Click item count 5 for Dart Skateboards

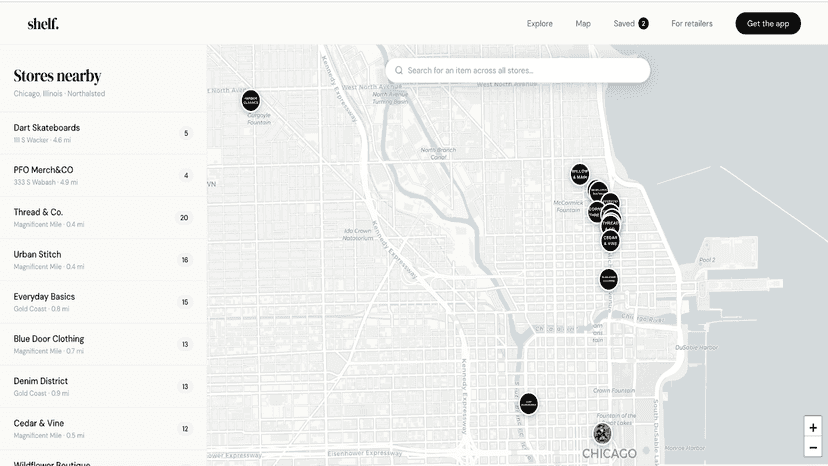(x=186, y=133)
